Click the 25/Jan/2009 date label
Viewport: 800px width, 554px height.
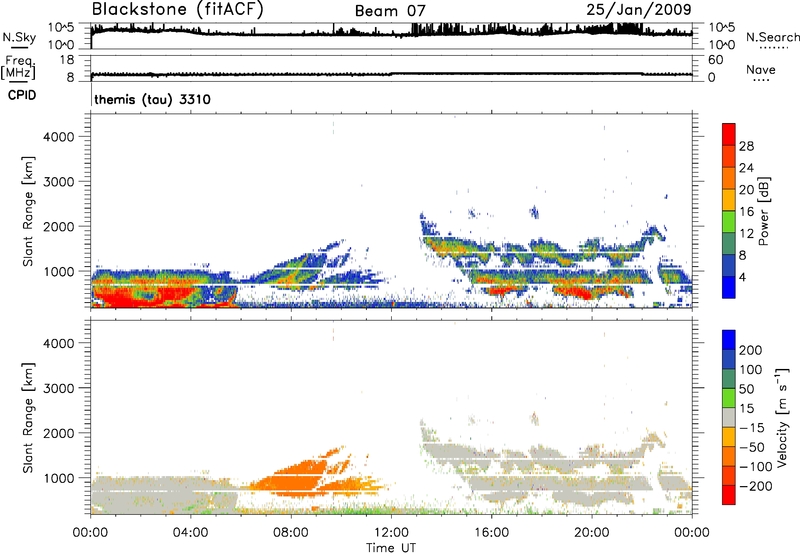(639, 10)
